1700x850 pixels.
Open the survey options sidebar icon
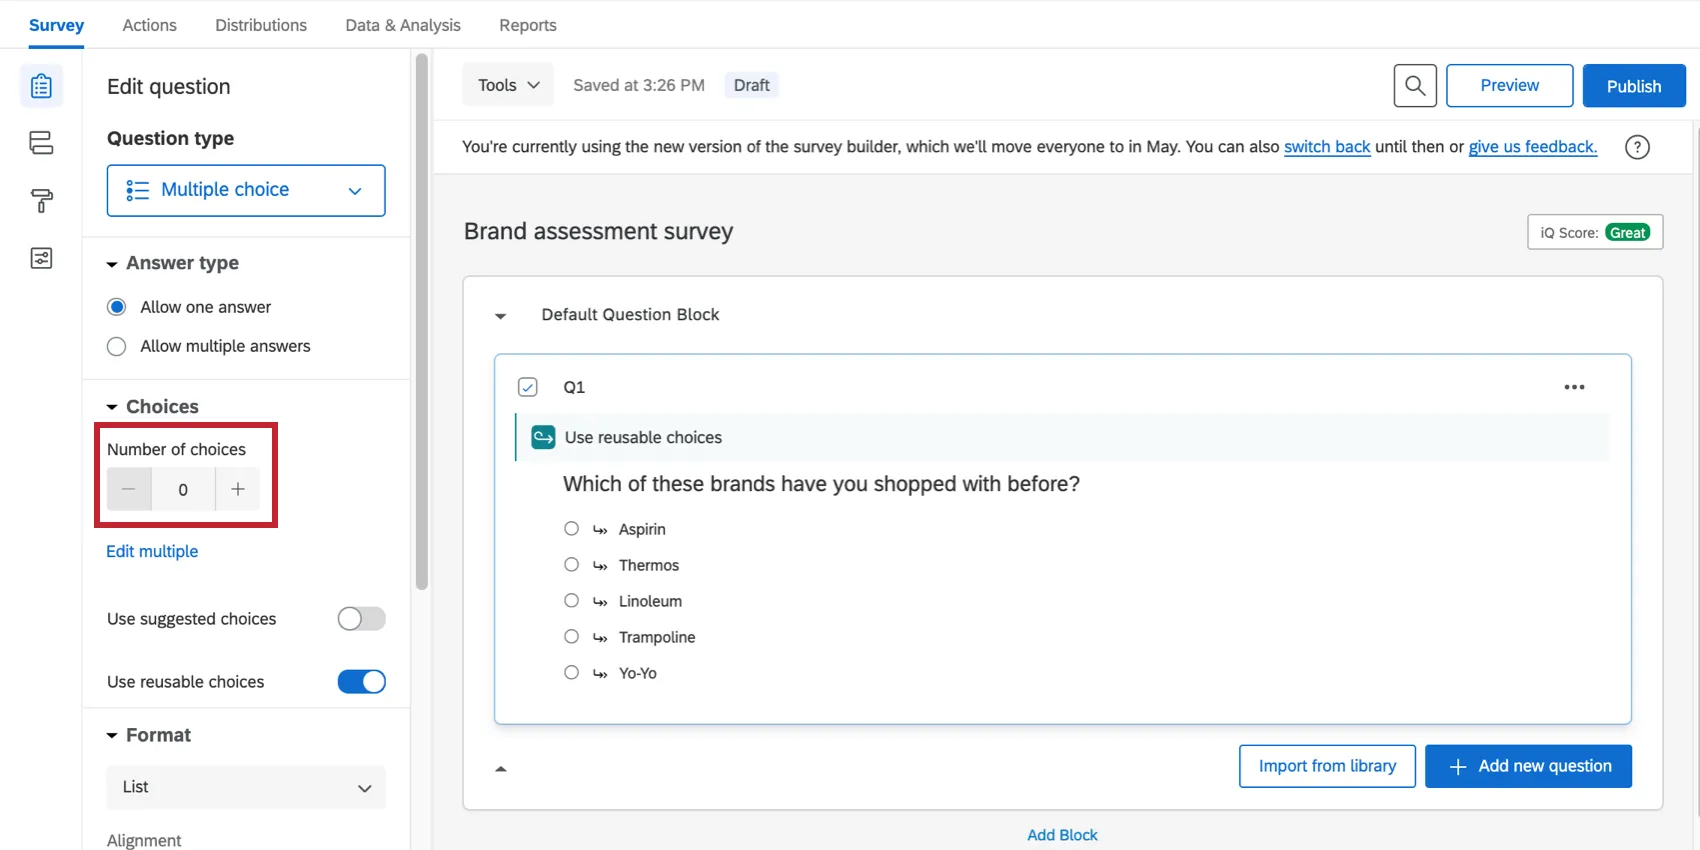(x=41, y=259)
